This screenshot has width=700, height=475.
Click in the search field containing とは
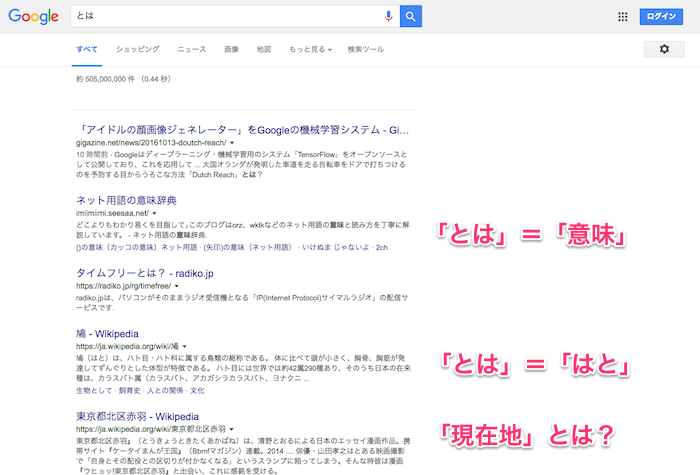coord(220,16)
